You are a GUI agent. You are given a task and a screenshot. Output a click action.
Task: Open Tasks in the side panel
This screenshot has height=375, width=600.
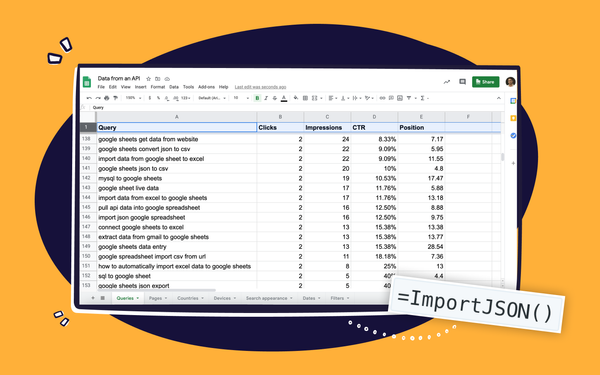[x=513, y=135]
